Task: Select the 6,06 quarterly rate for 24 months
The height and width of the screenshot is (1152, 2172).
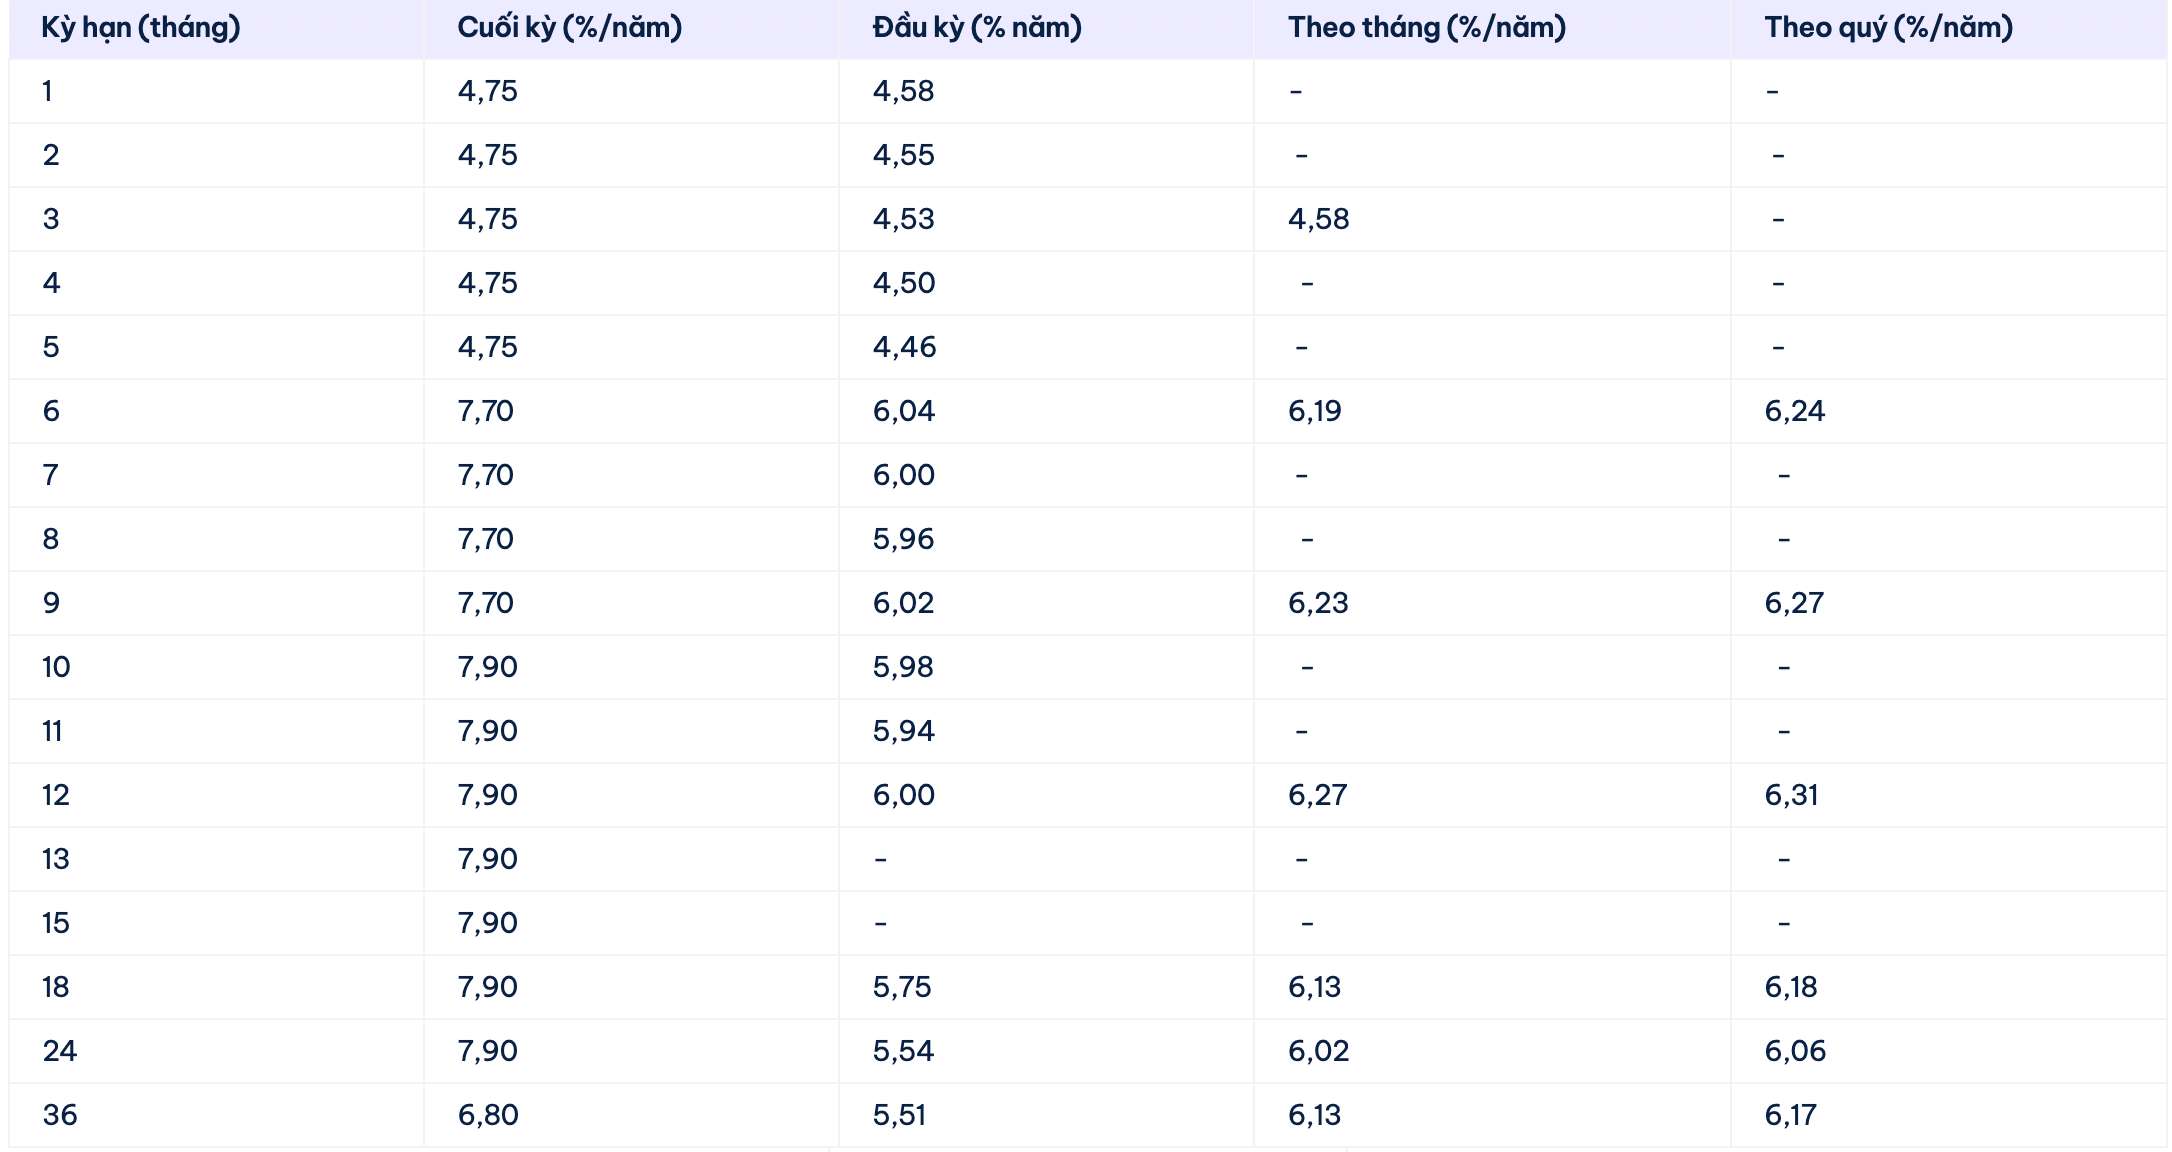Action: point(1795,1052)
